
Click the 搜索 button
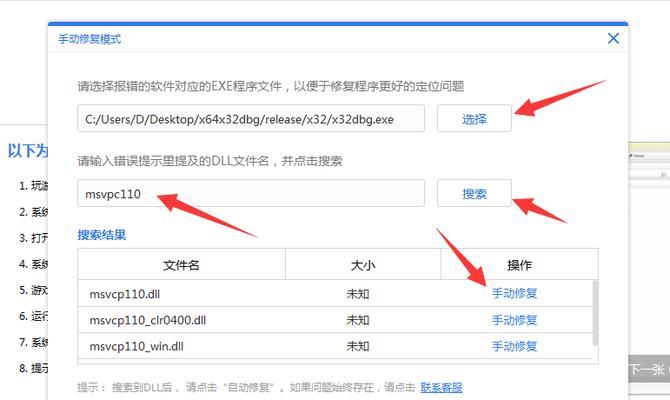pyautogui.click(x=474, y=194)
